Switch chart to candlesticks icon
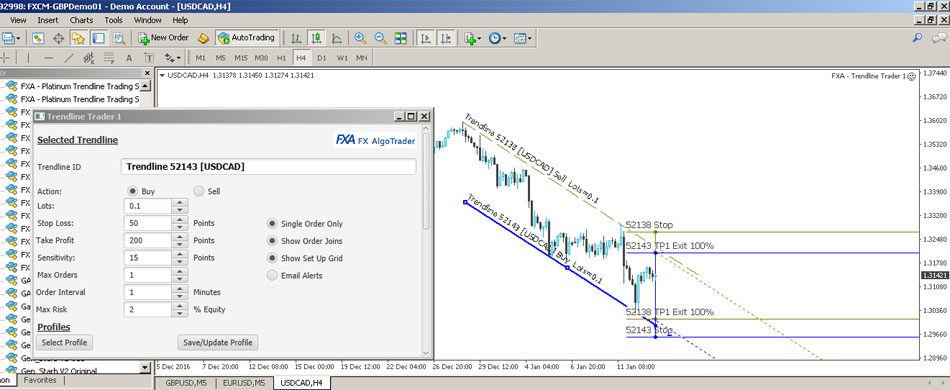 tap(316, 38)
